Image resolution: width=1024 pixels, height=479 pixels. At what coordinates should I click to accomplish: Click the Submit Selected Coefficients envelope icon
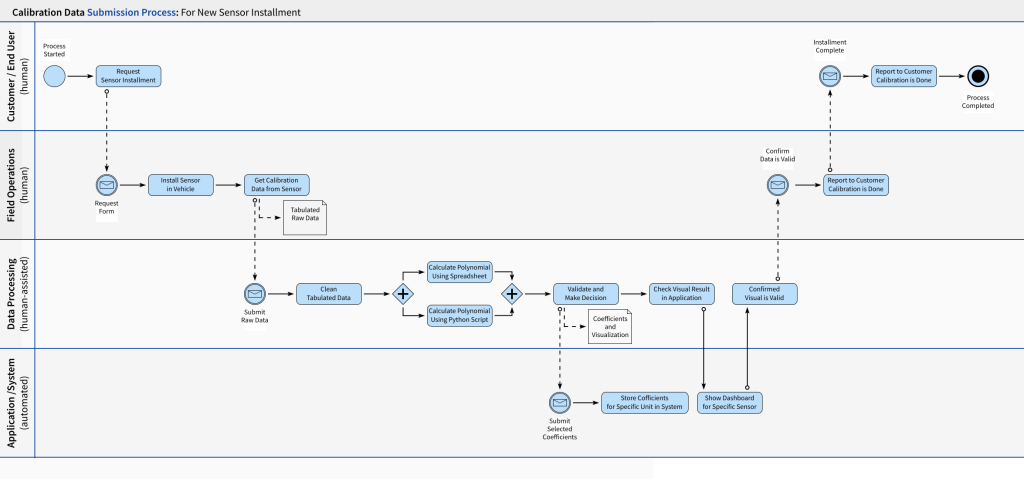(x=559, y=403)
